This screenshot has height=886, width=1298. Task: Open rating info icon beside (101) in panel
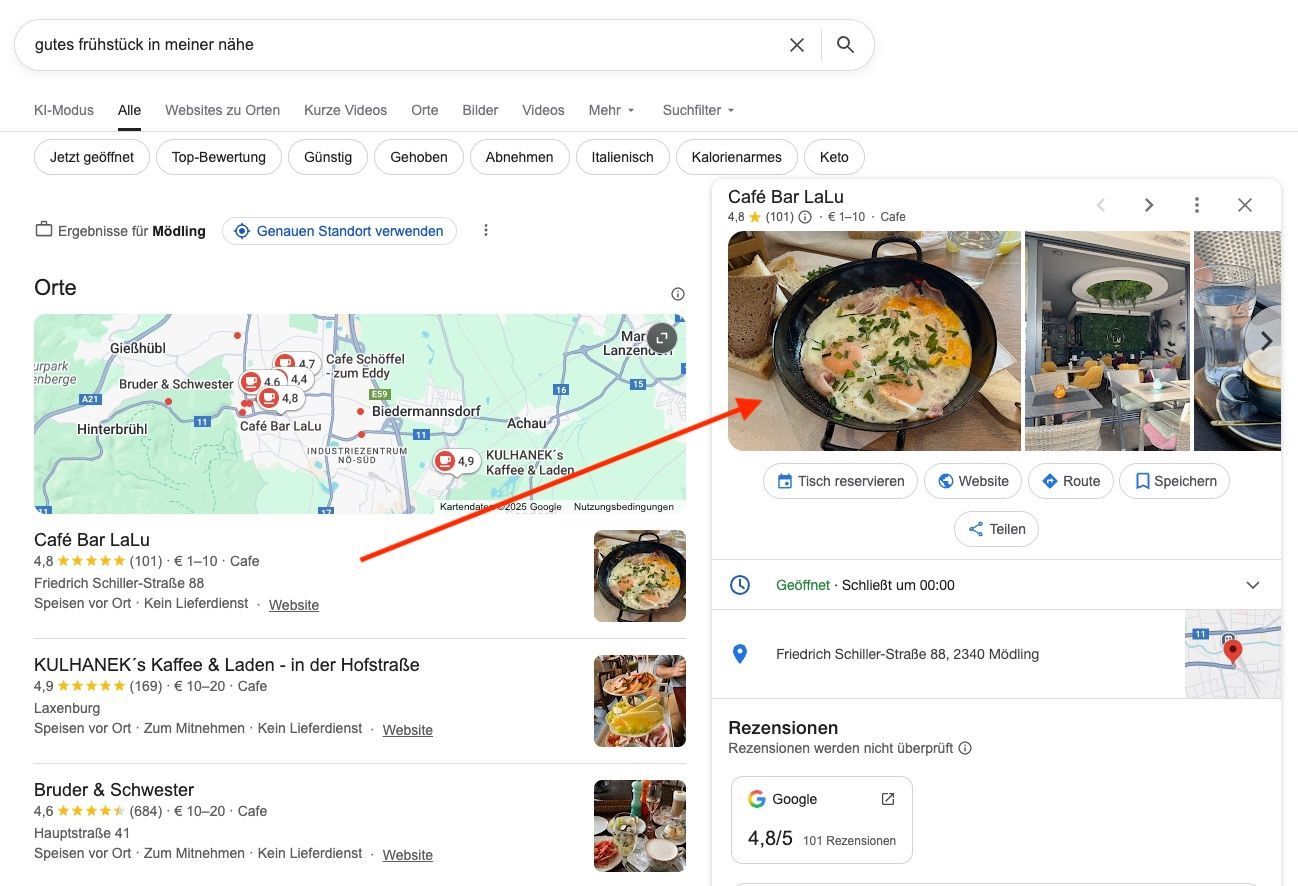coord(805,217)
